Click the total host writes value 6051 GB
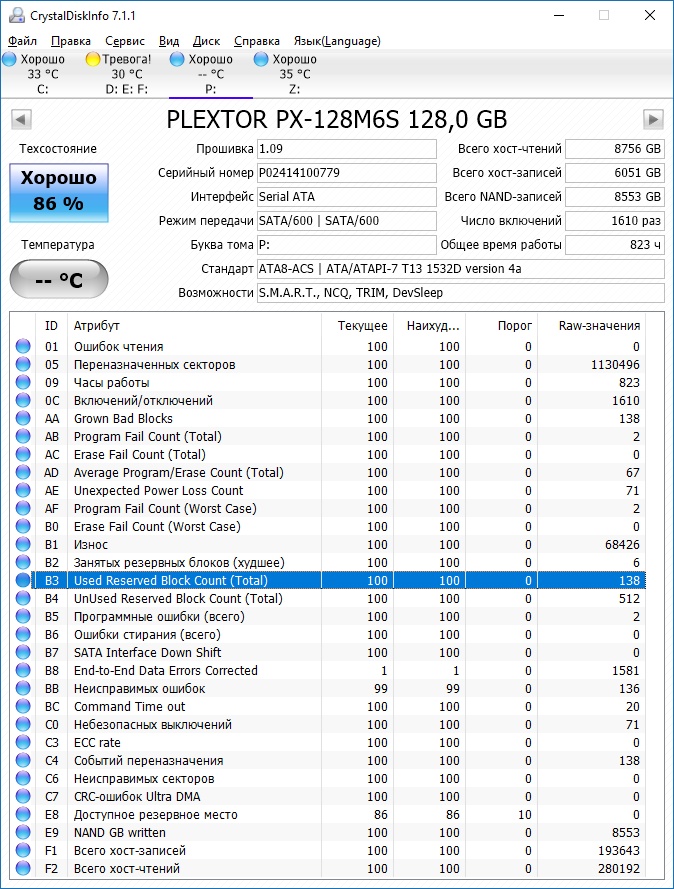 pyautogui.click(x=615, y=173)
